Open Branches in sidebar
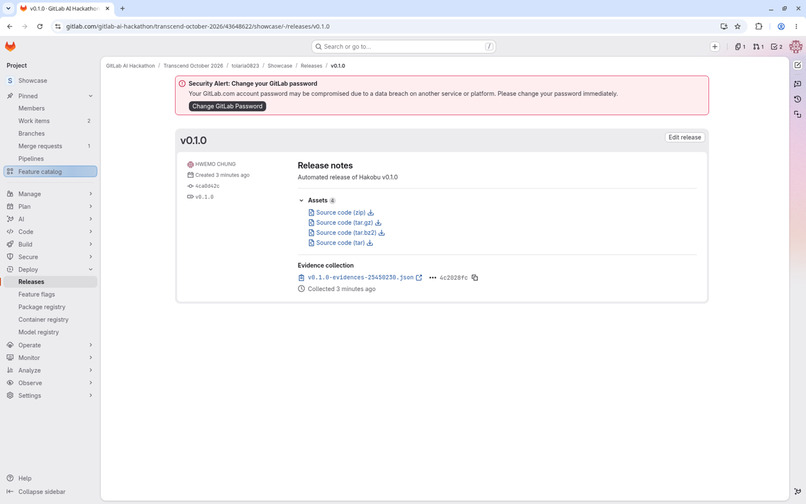 point(50,134)
